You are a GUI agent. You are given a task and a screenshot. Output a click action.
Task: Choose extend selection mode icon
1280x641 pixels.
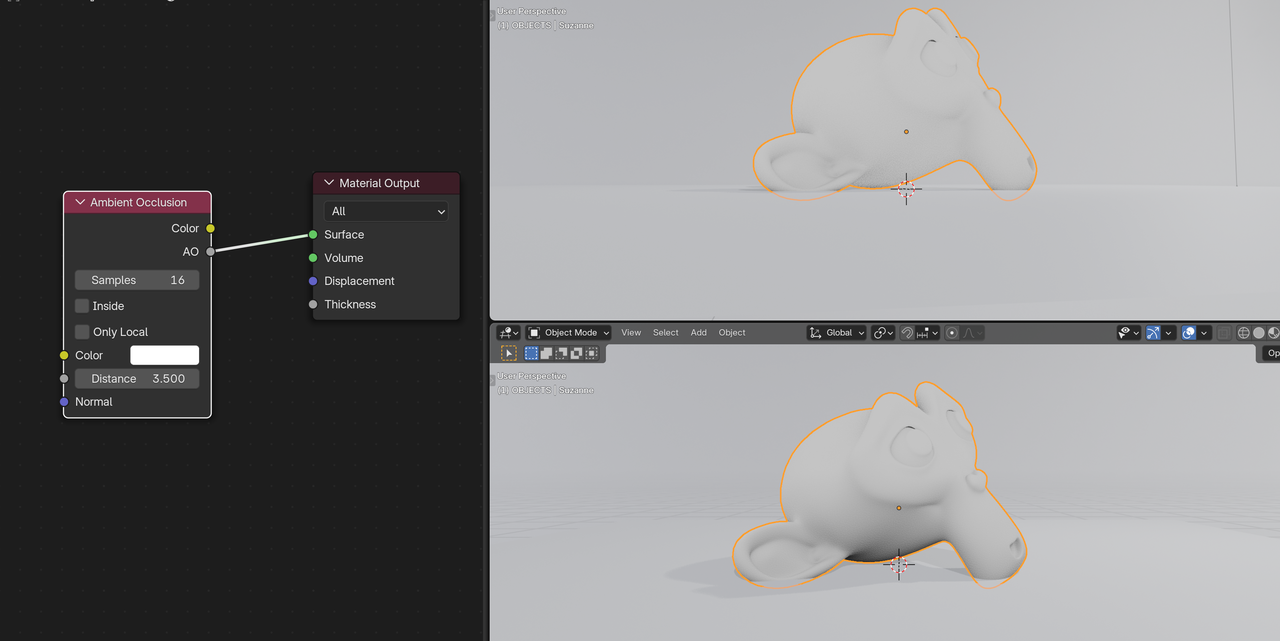pos(546,353)
